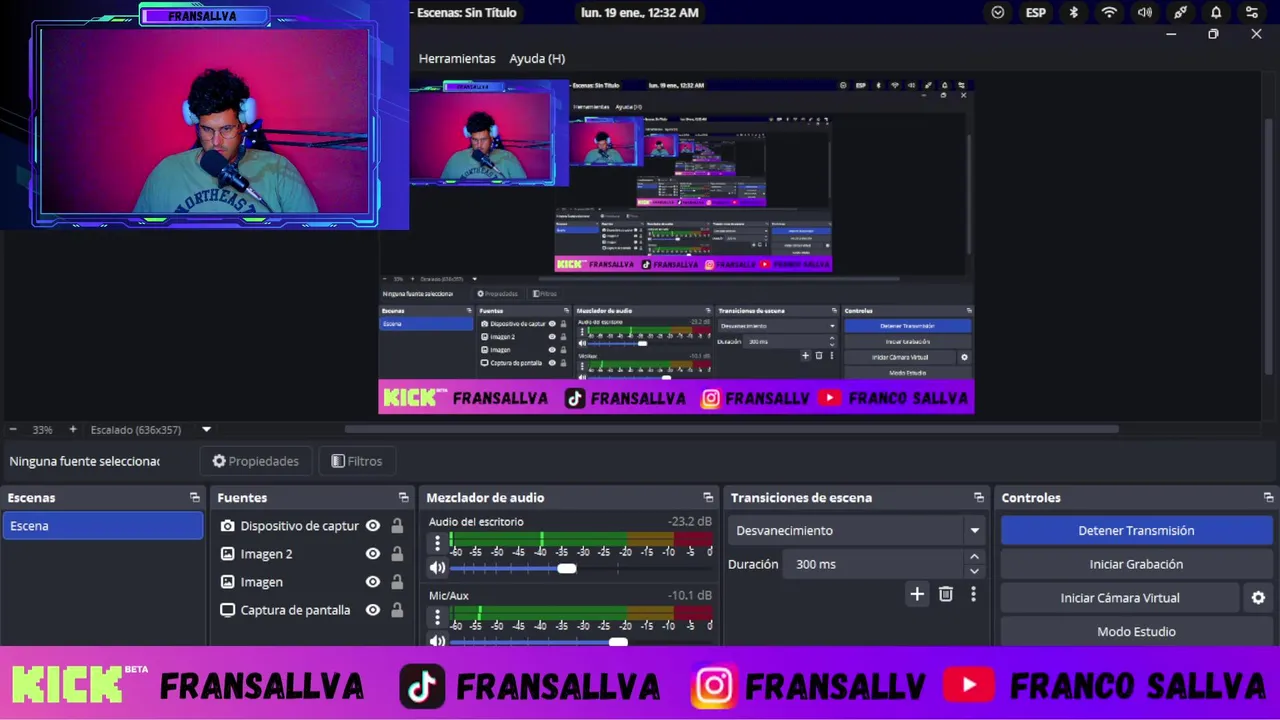Zoom out the preview with minus icon
Viewport: 1280px width, 720px height.
tap(13, 430)
